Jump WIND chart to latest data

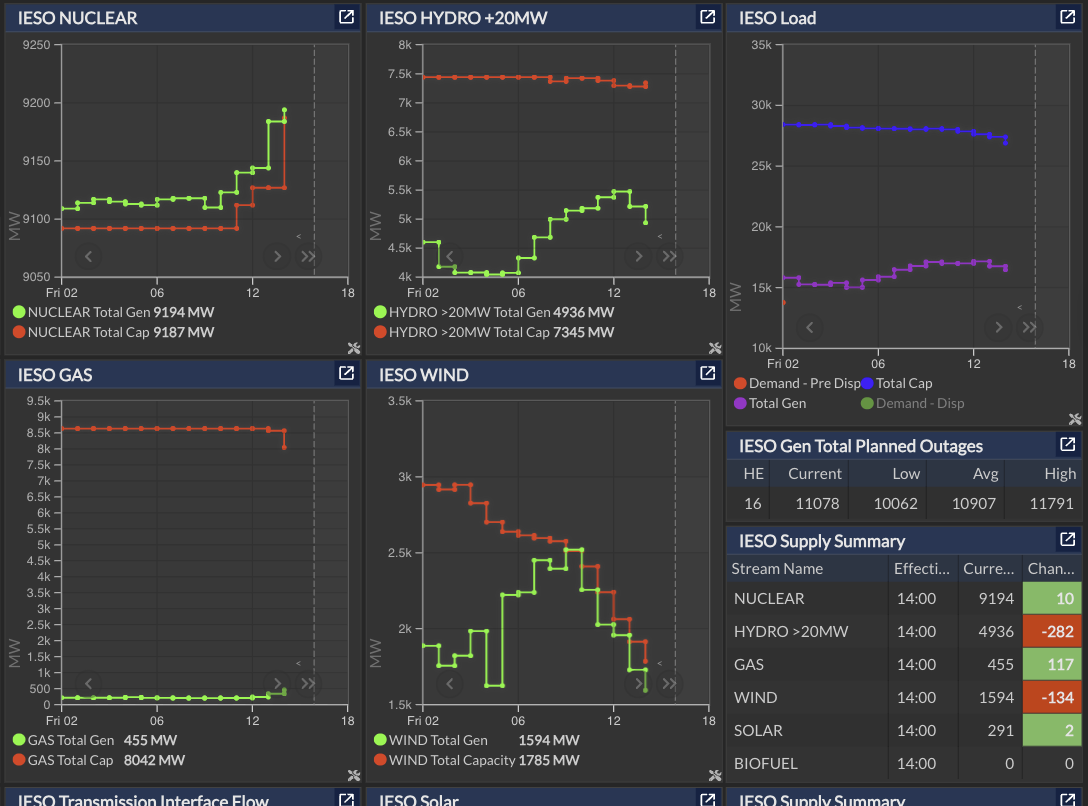click(x=670, y=684)
